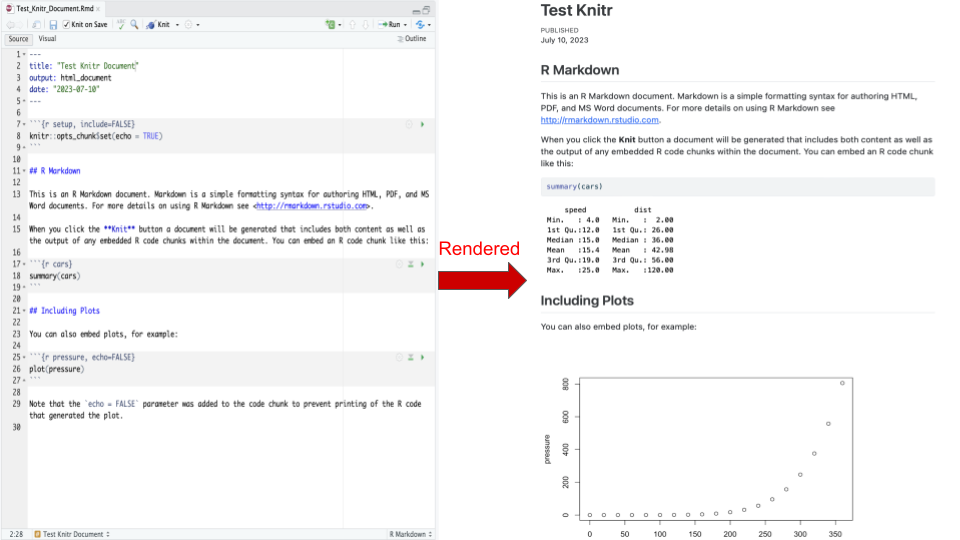Screen dimensions: 960x540
Task: Click the Outline button
Action: 411,39
